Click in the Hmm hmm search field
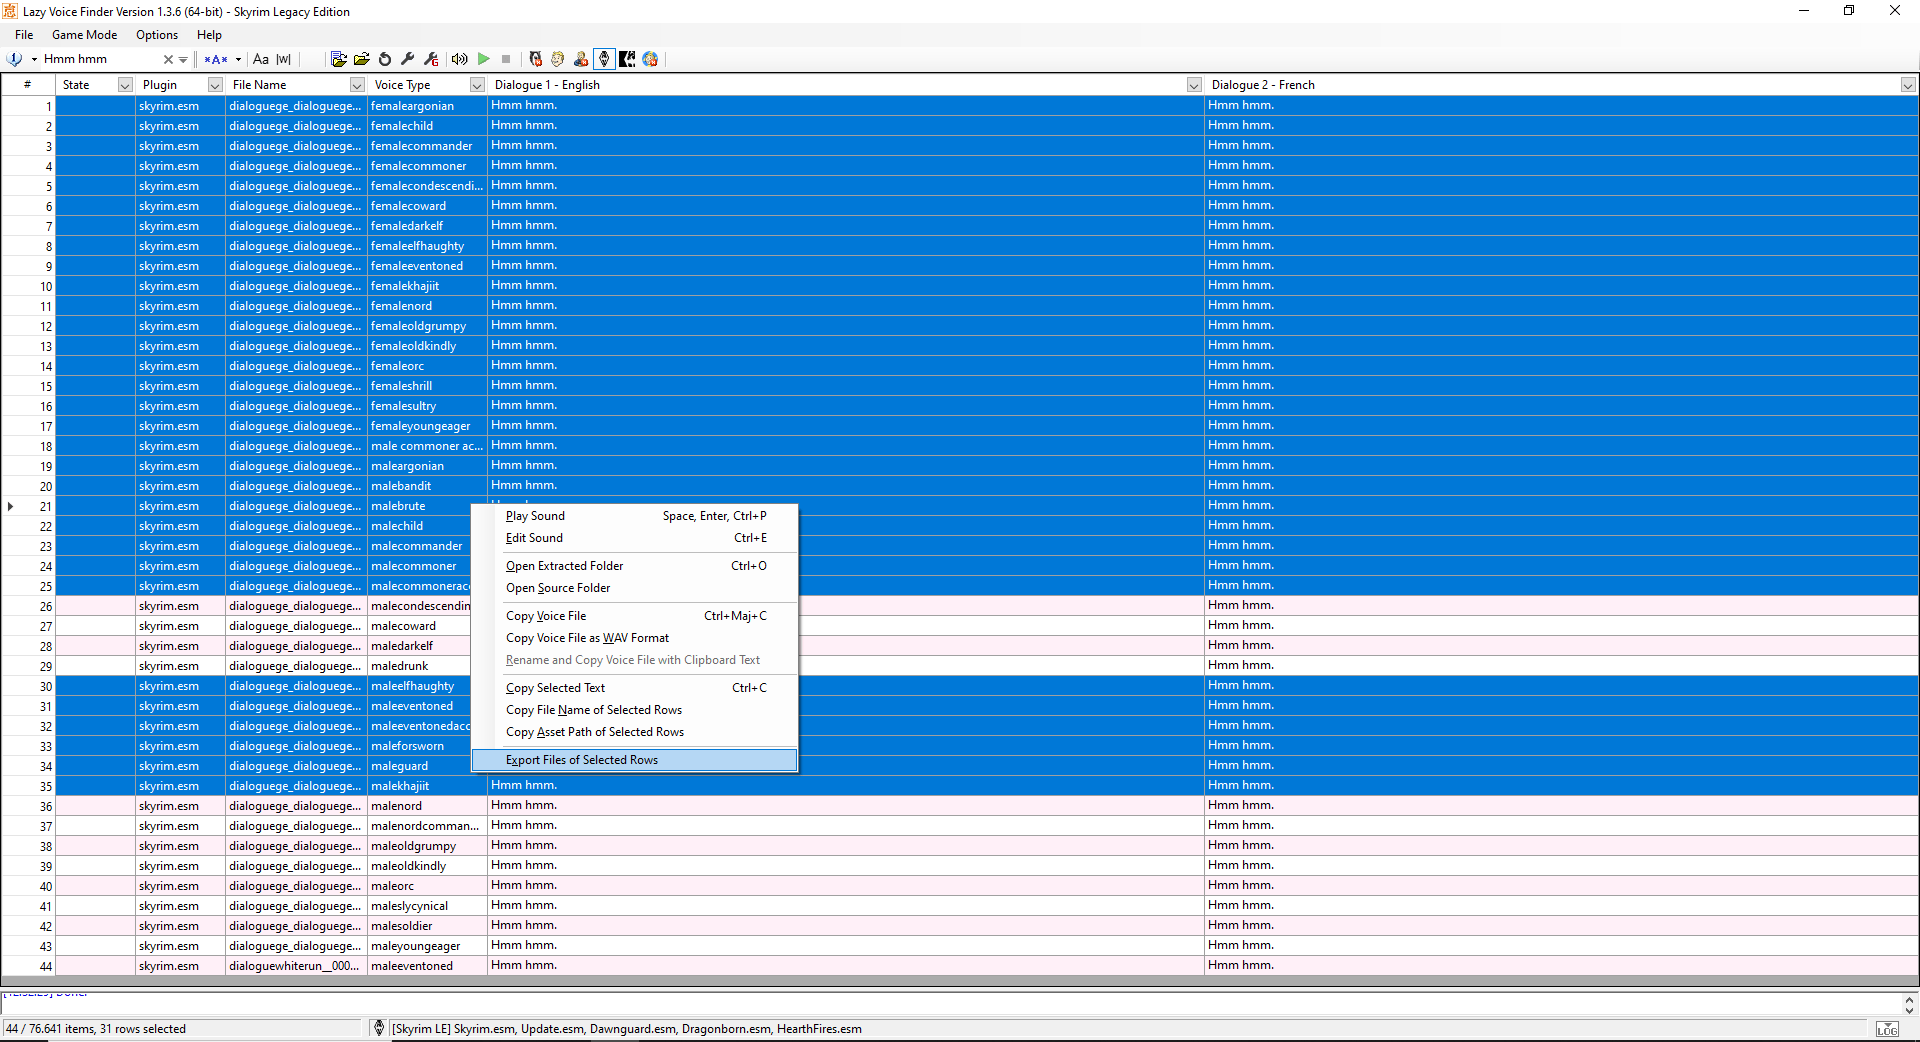Screen dimensions: 1920x1042 point(100,59)
